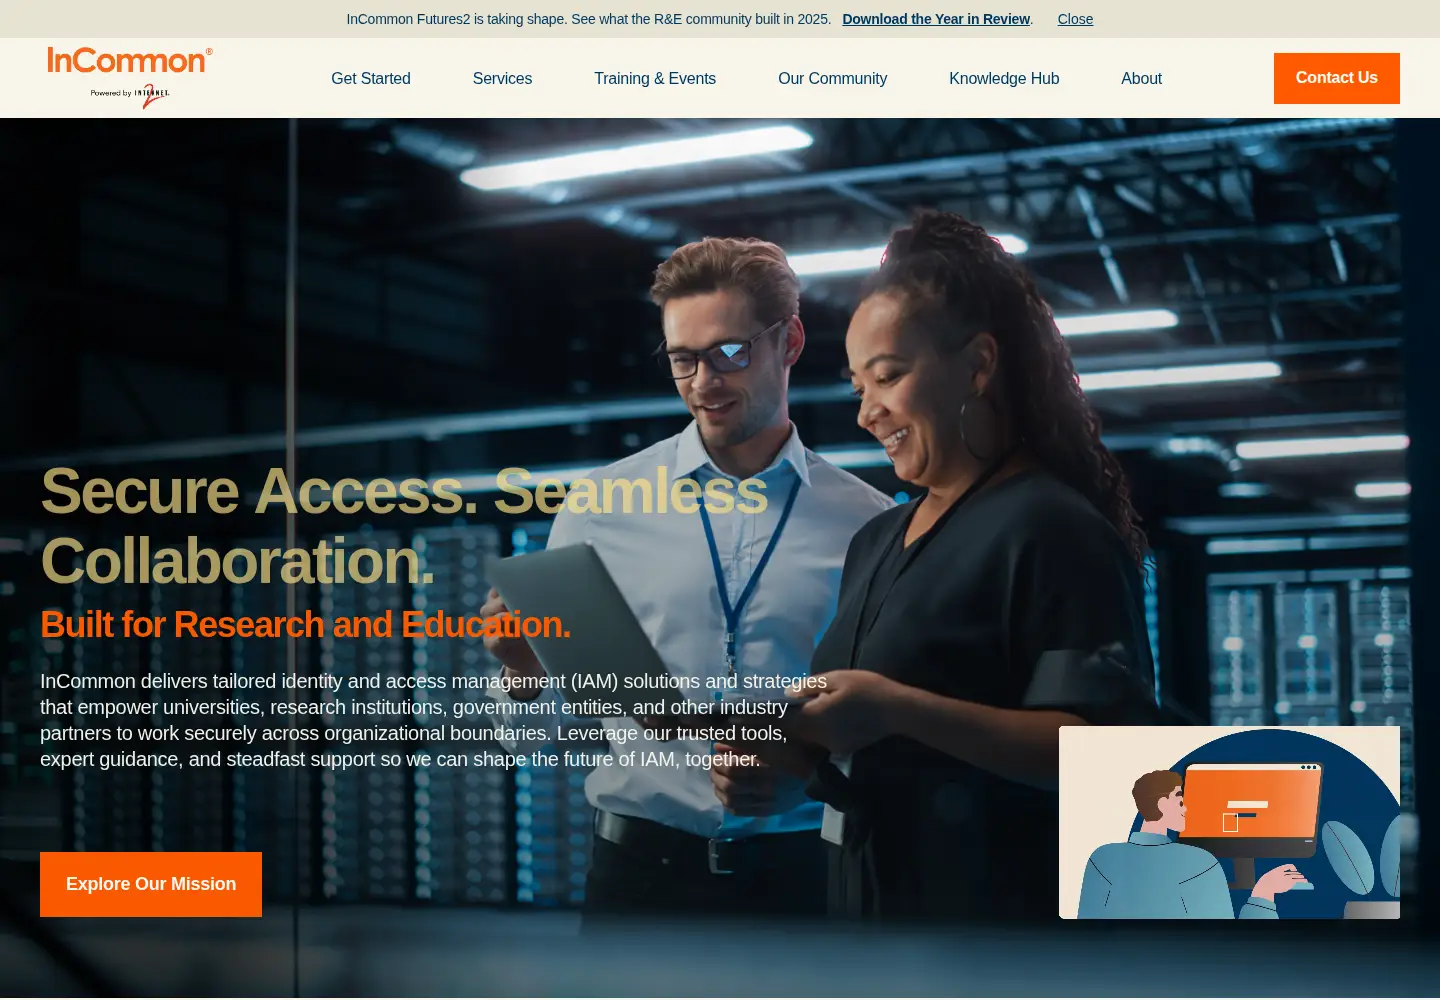1440x1000 pixels.
Task: Click the Contact Us button
Action: tap(1337, 78)
